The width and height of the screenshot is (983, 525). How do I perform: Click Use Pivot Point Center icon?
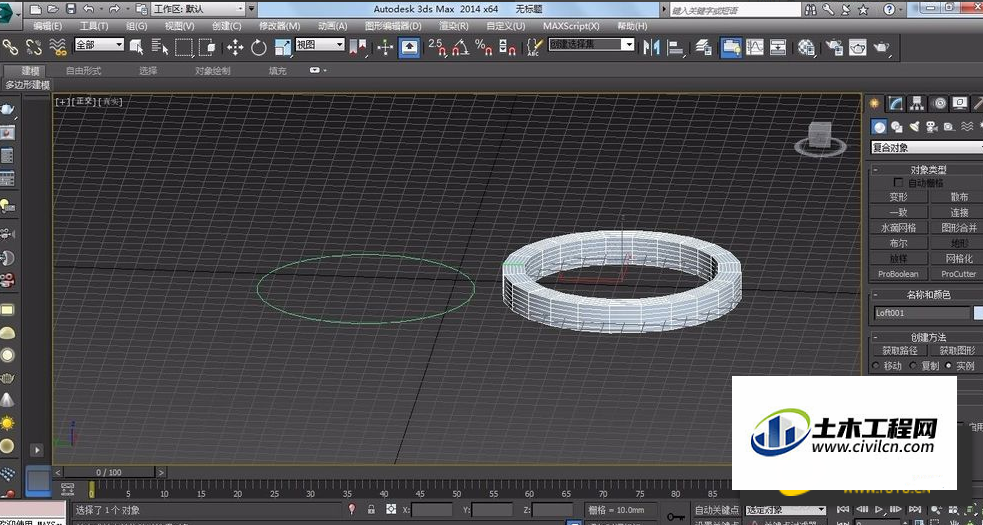357,47
